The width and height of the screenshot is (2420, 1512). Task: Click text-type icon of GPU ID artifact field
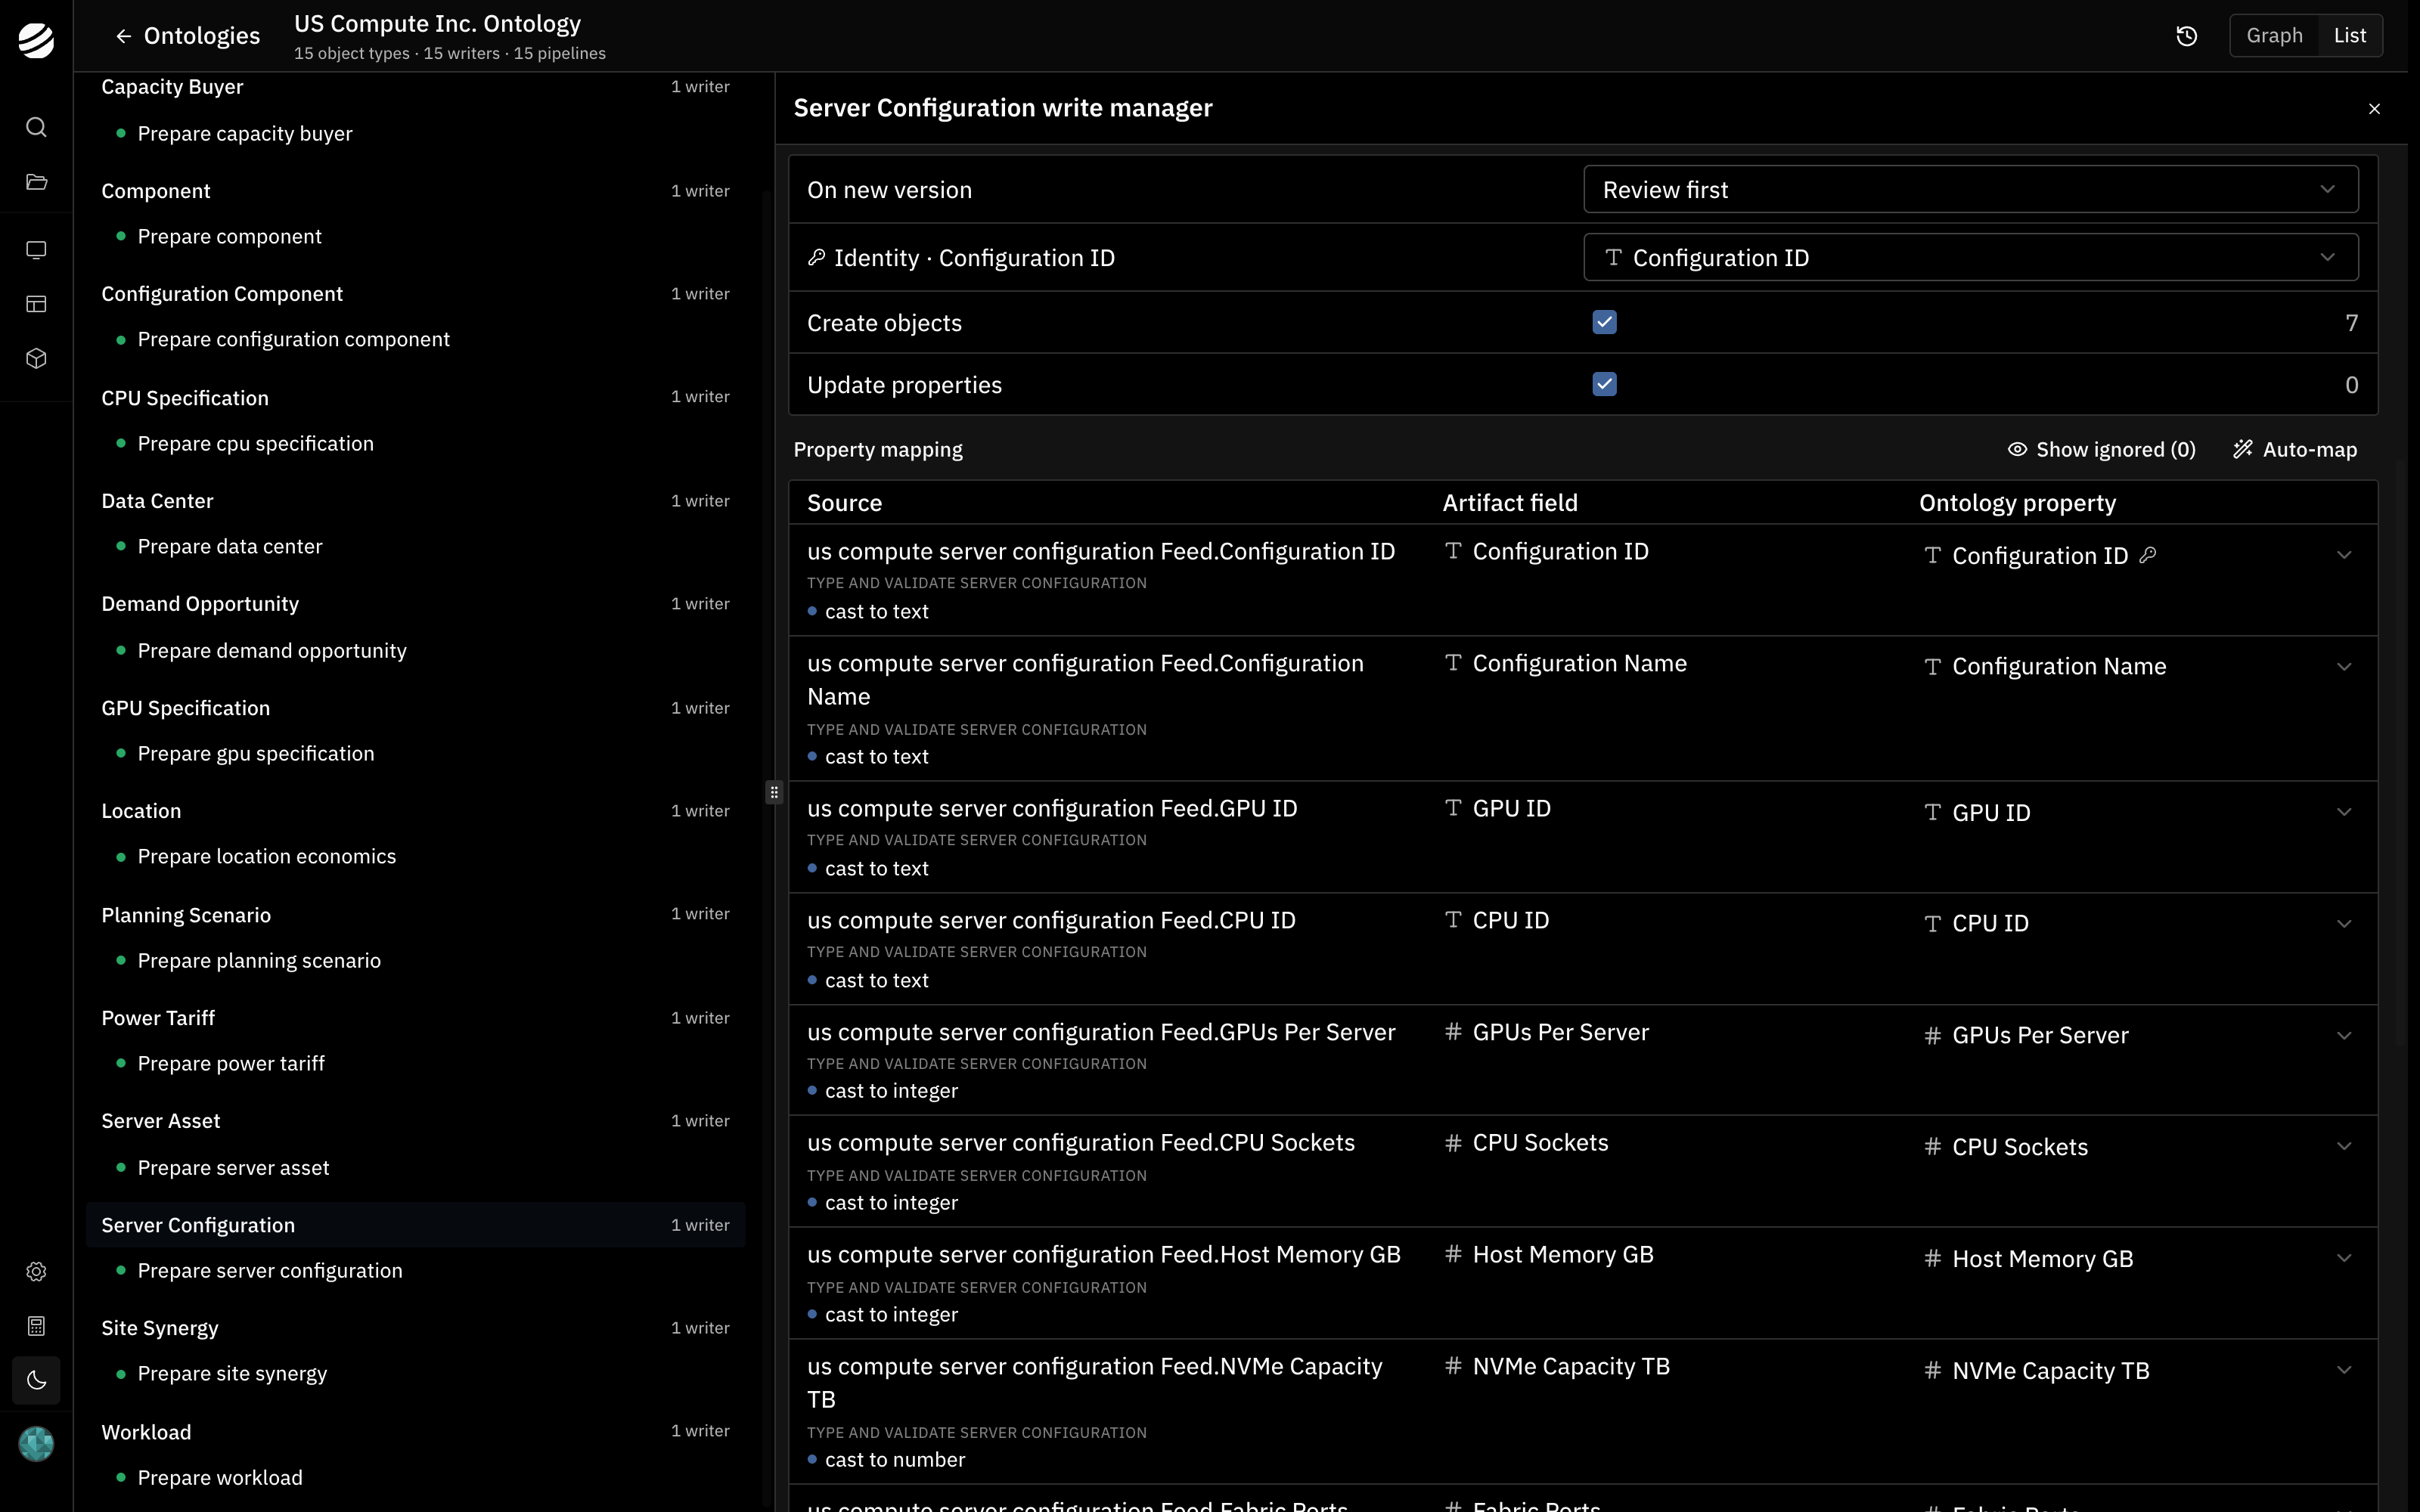pyautogui.click(x=1453, y=808)
